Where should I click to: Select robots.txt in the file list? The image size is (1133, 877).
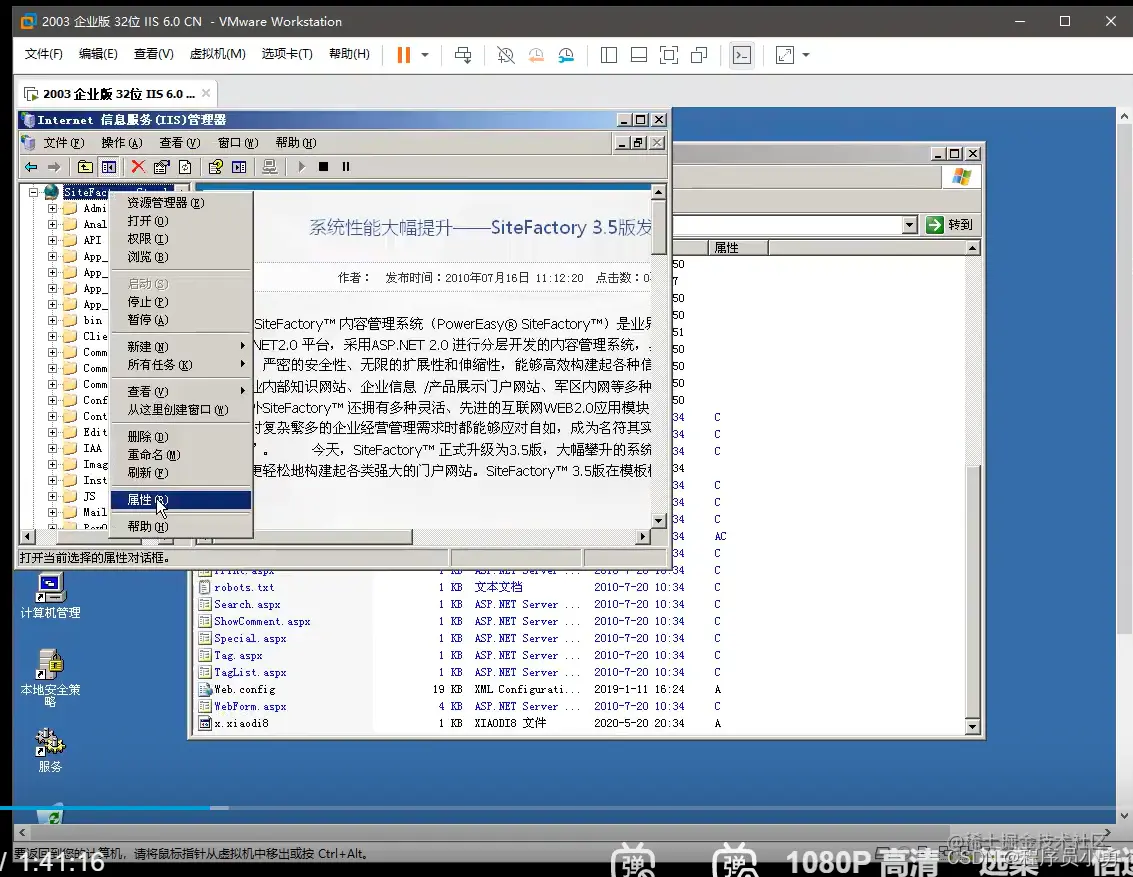click(244, 587)
